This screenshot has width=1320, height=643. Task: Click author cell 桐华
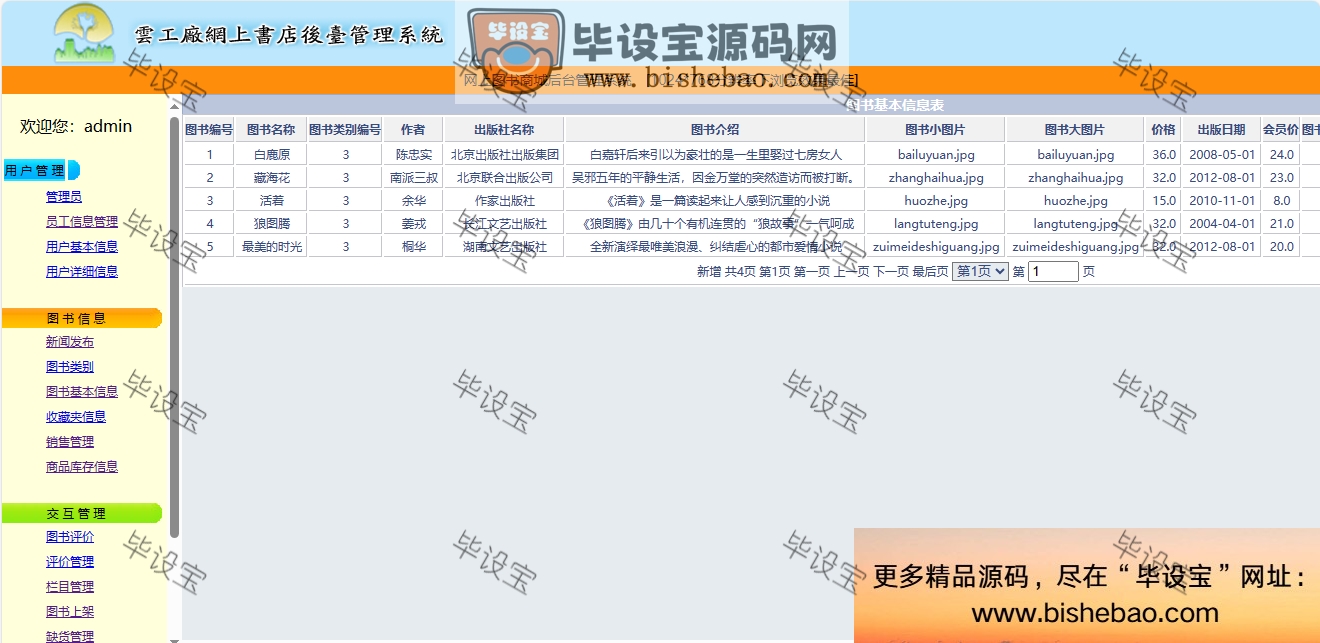pyautogui.click(x=413, y=247)
